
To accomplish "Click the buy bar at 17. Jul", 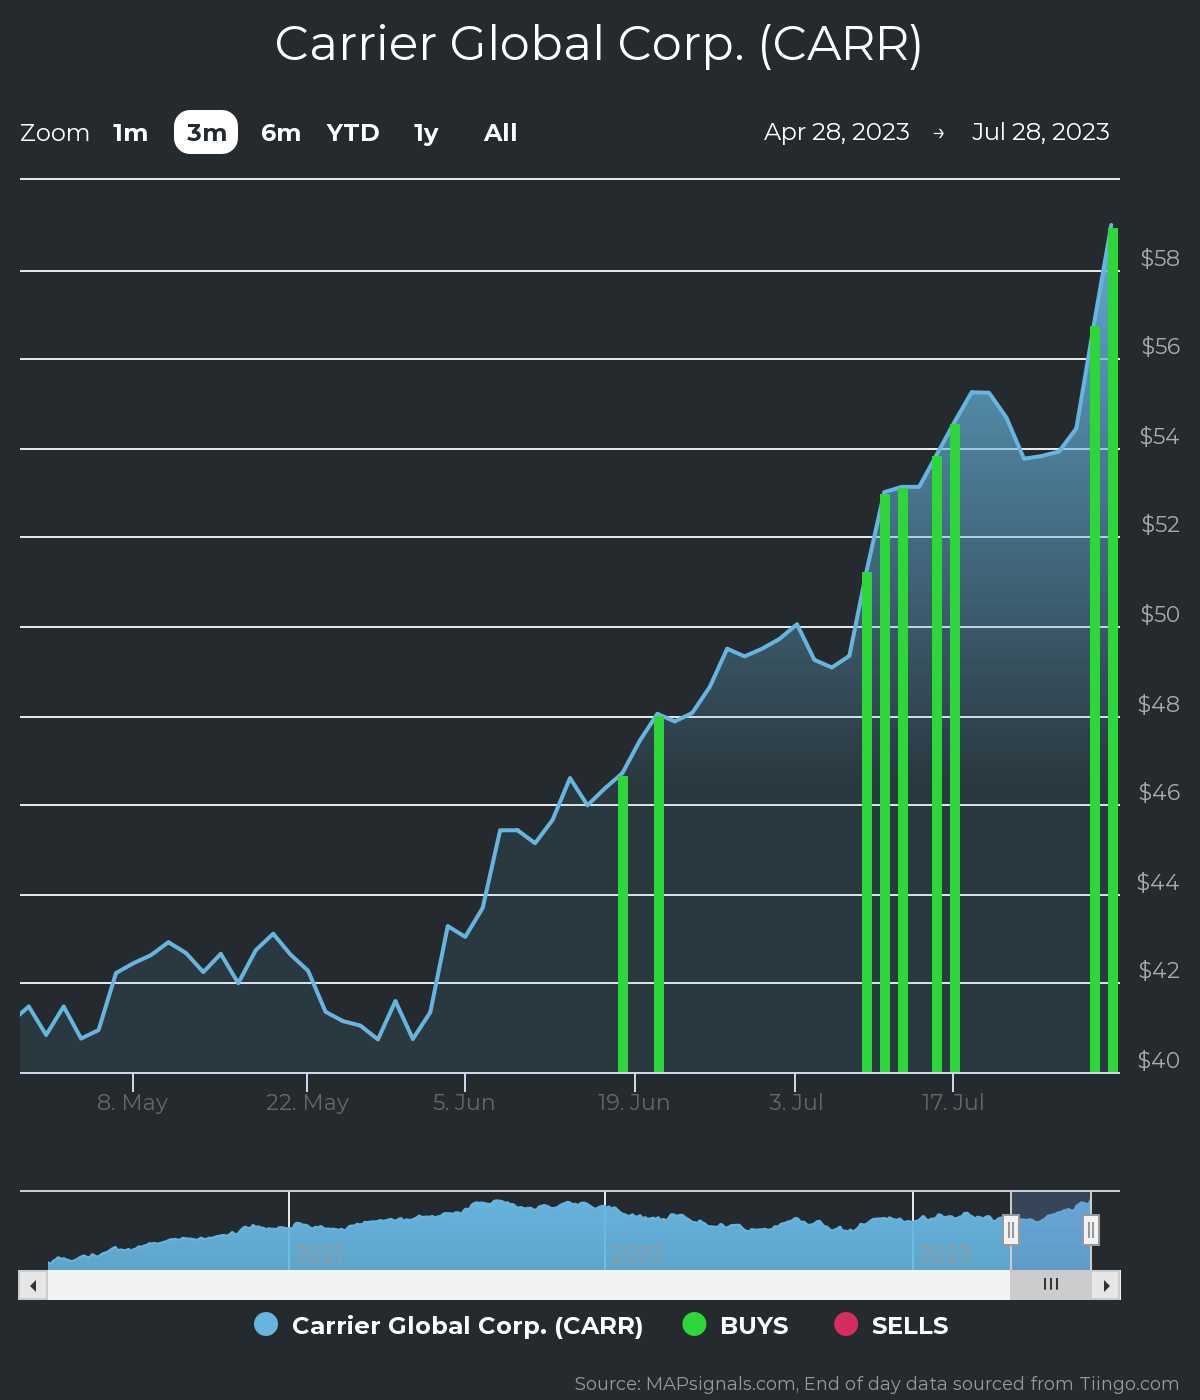I will click(955, 748).
